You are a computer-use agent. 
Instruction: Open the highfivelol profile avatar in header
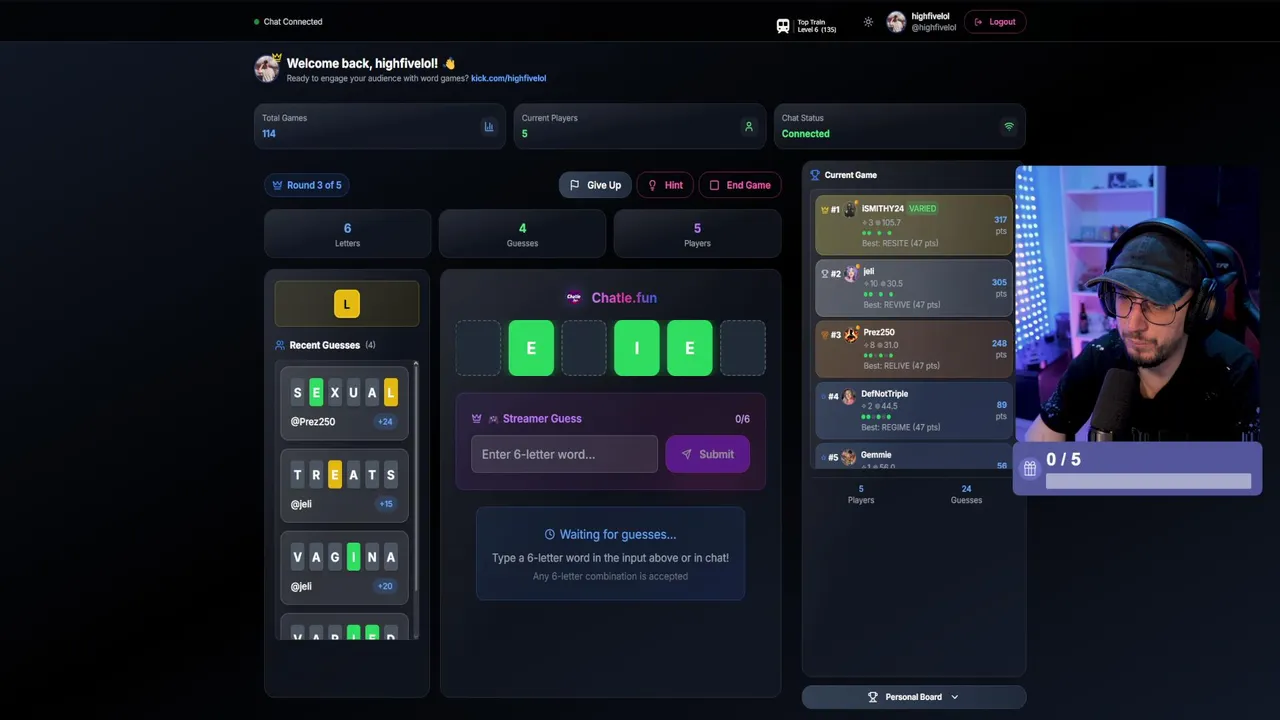click(896, 22)
